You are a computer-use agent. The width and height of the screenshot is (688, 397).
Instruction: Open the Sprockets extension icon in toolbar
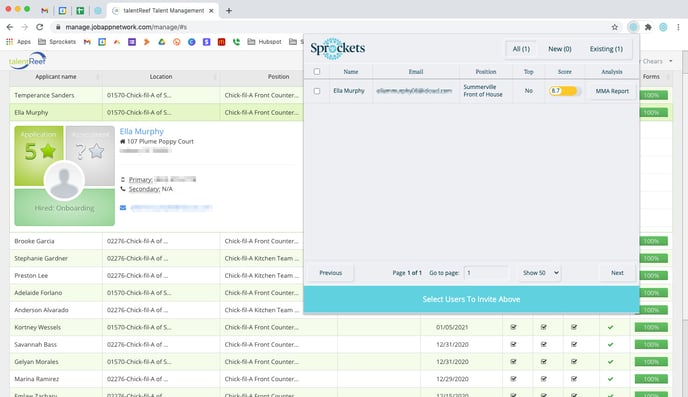633,27
